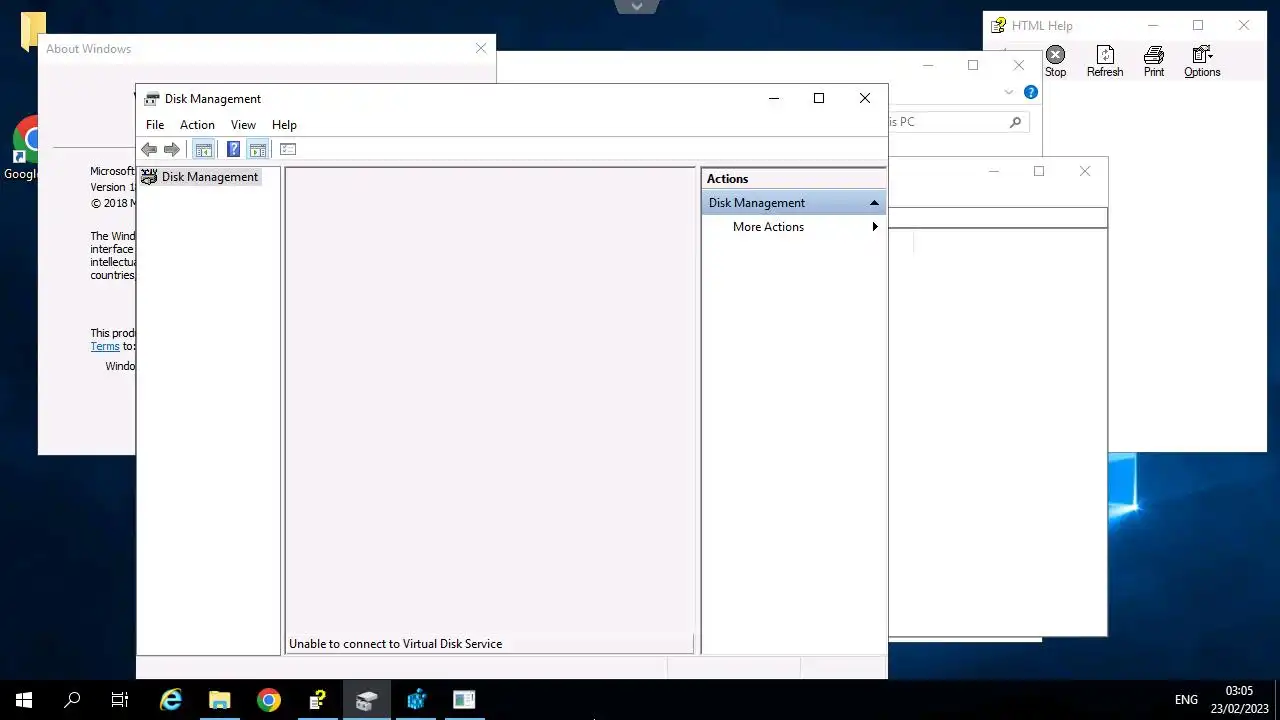
Task: Maximize the Disk Management window
Action: click(x=819, y=98)
